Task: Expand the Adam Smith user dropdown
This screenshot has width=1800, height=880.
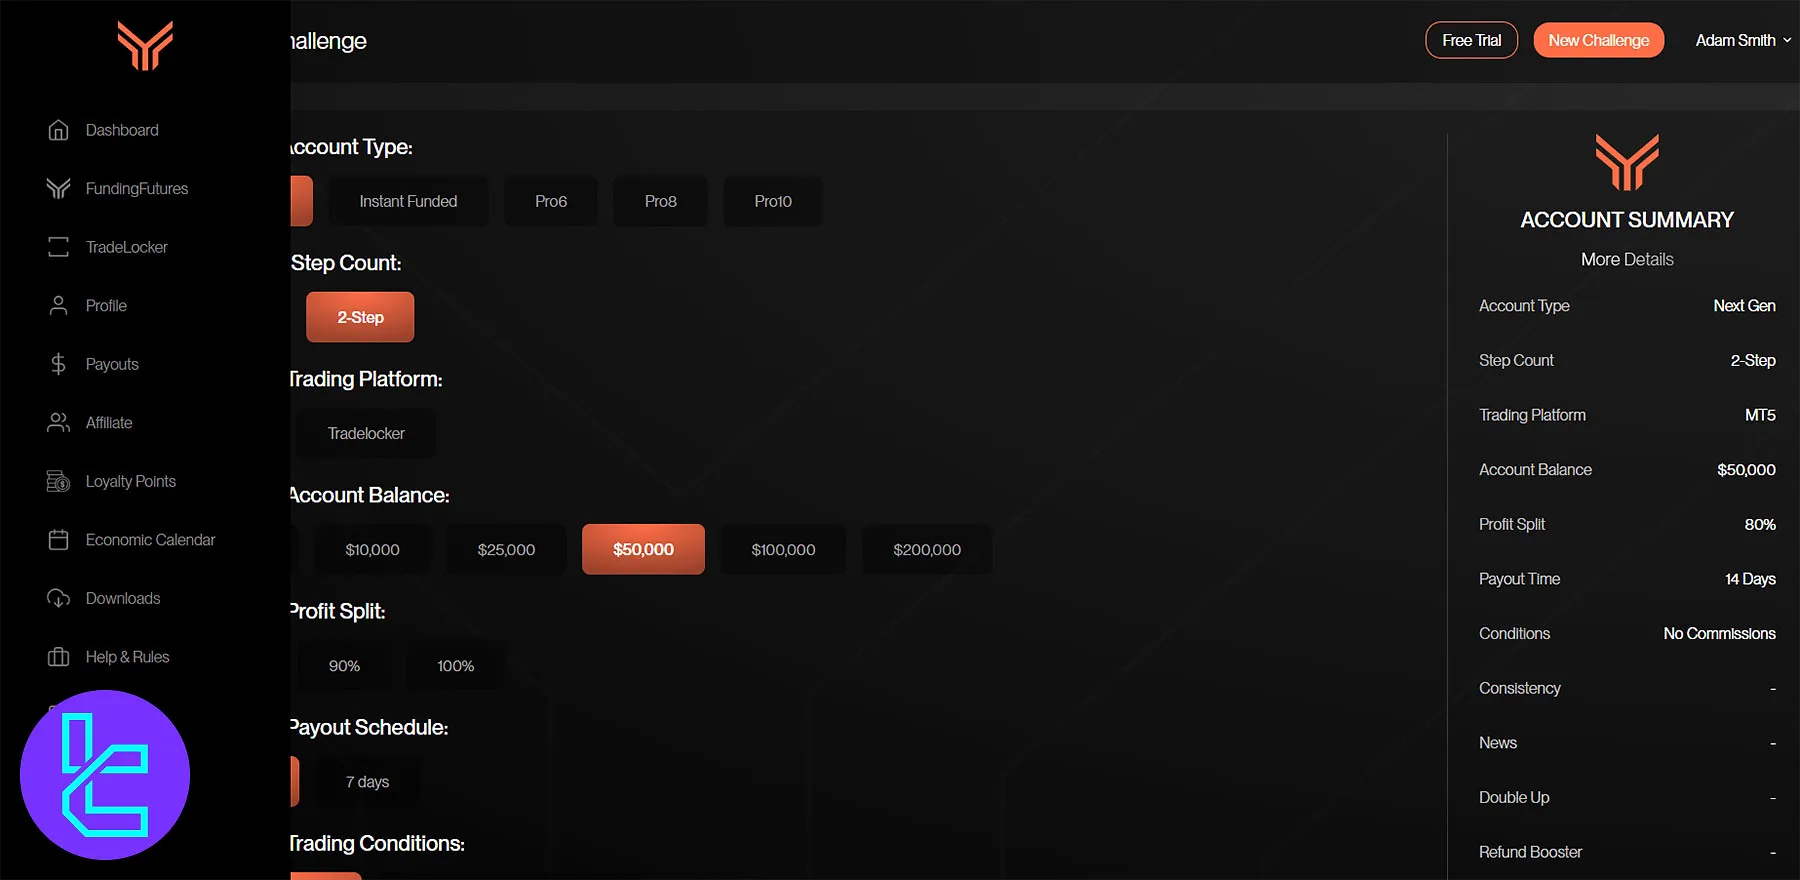Action: [x=1742, y=40]
